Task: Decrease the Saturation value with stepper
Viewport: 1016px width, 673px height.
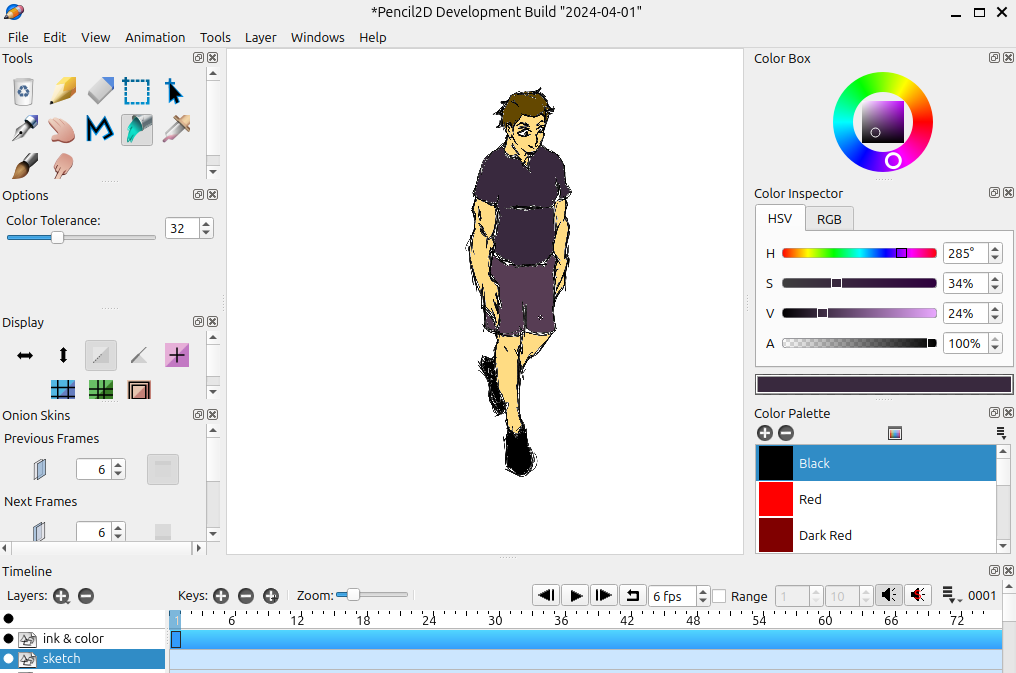Action: point(995,288)
